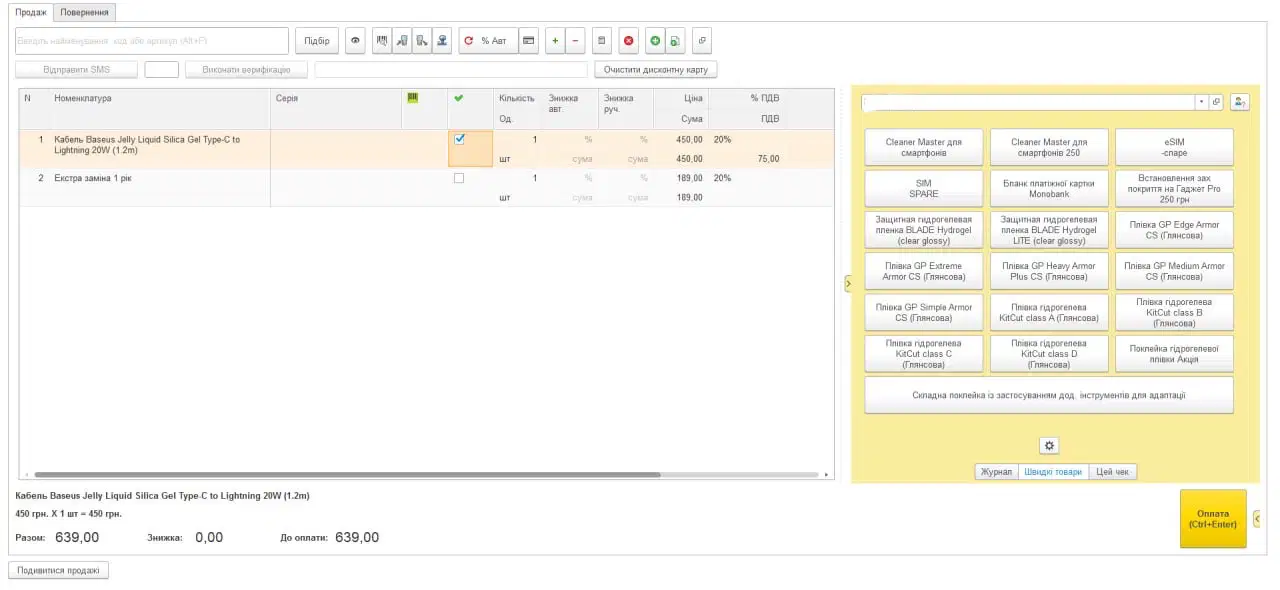1280x590 pixels.
Task: Collapse the yellow quick goods panel arrow
Action: pos(848,284)
